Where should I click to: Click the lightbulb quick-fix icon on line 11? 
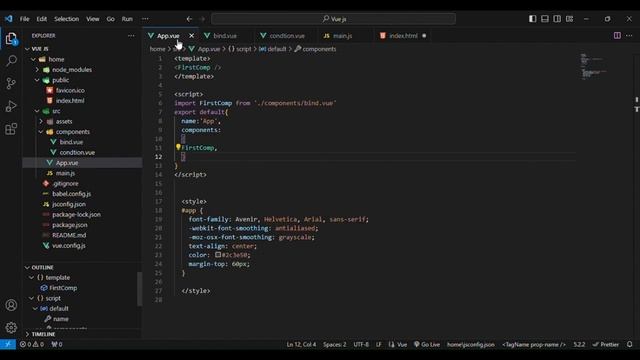pos(178,147)
